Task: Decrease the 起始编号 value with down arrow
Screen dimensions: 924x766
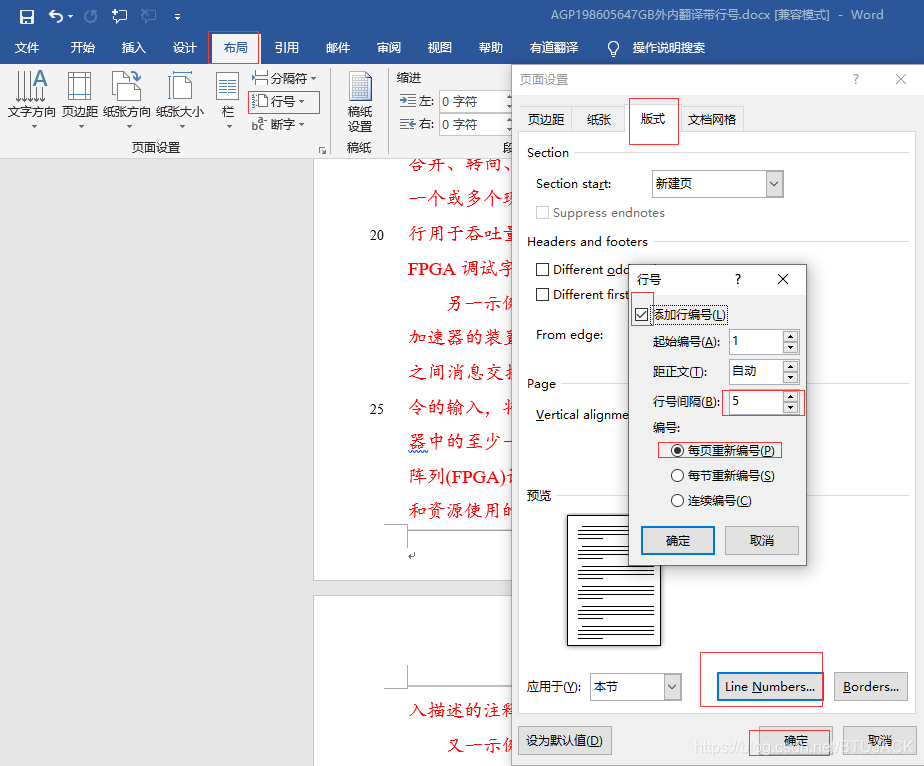Action: pos(791,347)
